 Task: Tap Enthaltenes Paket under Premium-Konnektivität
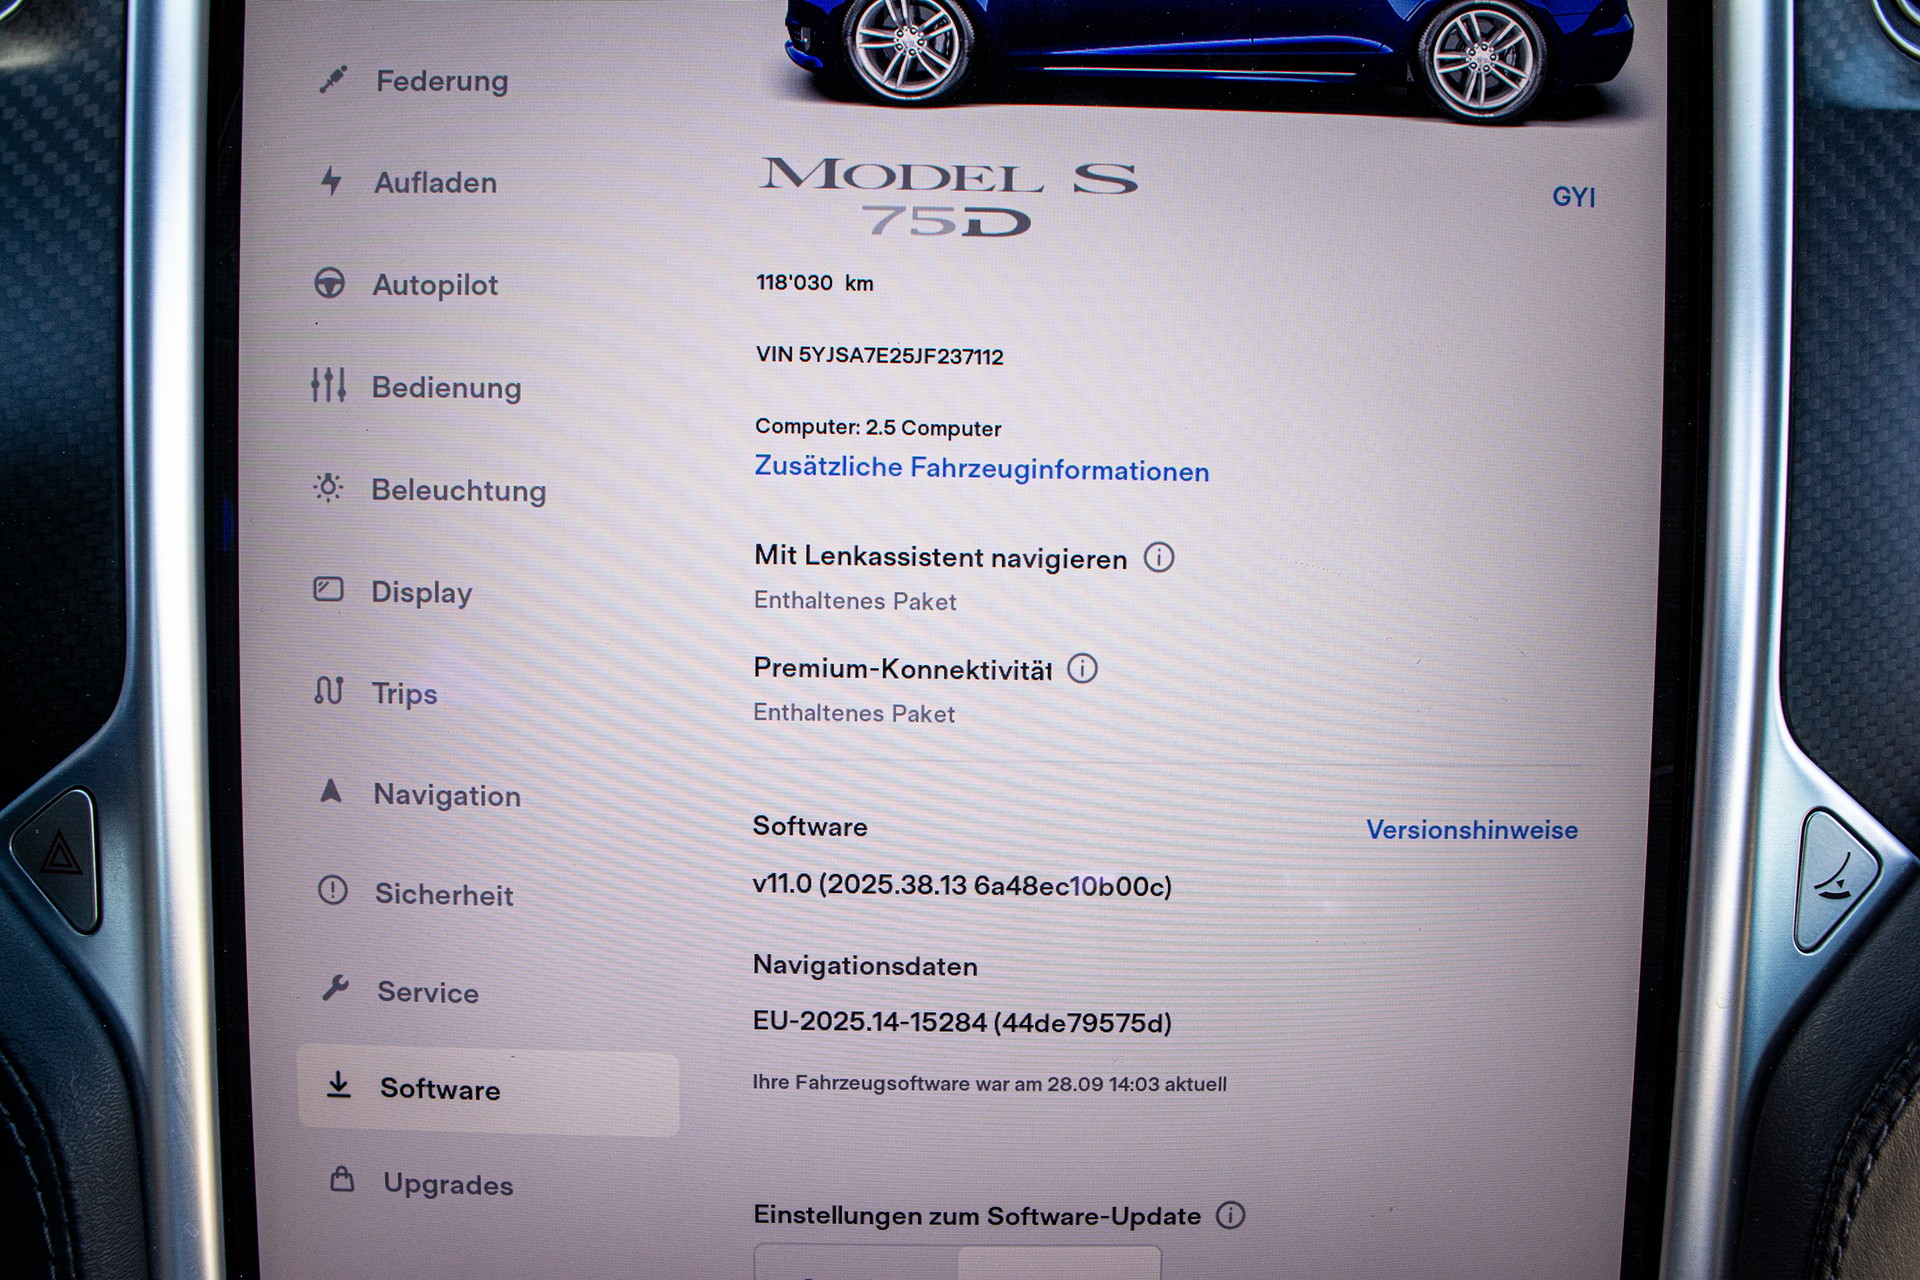click(854, 713)
